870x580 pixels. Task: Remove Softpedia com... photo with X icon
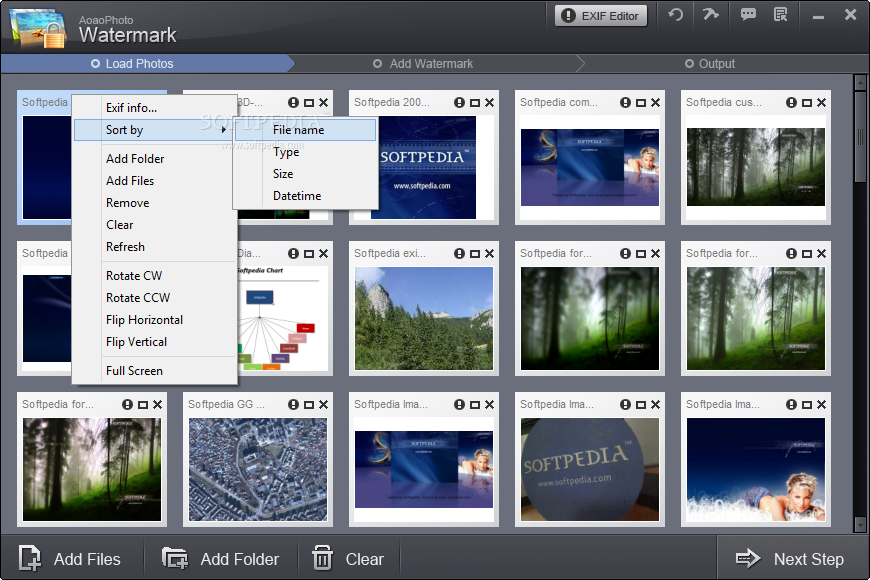click(x=655, y=103)
